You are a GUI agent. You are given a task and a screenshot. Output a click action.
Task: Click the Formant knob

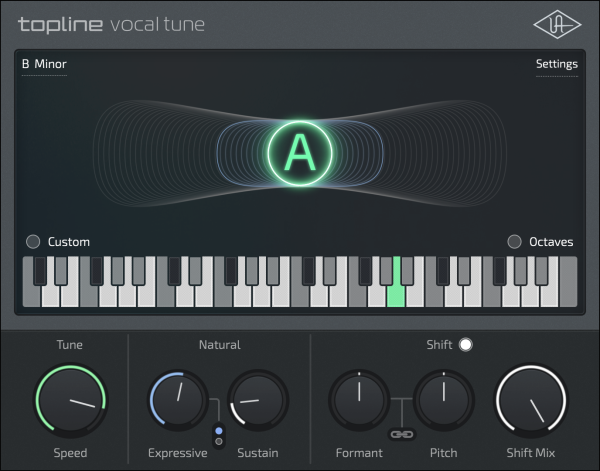point(359,400)
